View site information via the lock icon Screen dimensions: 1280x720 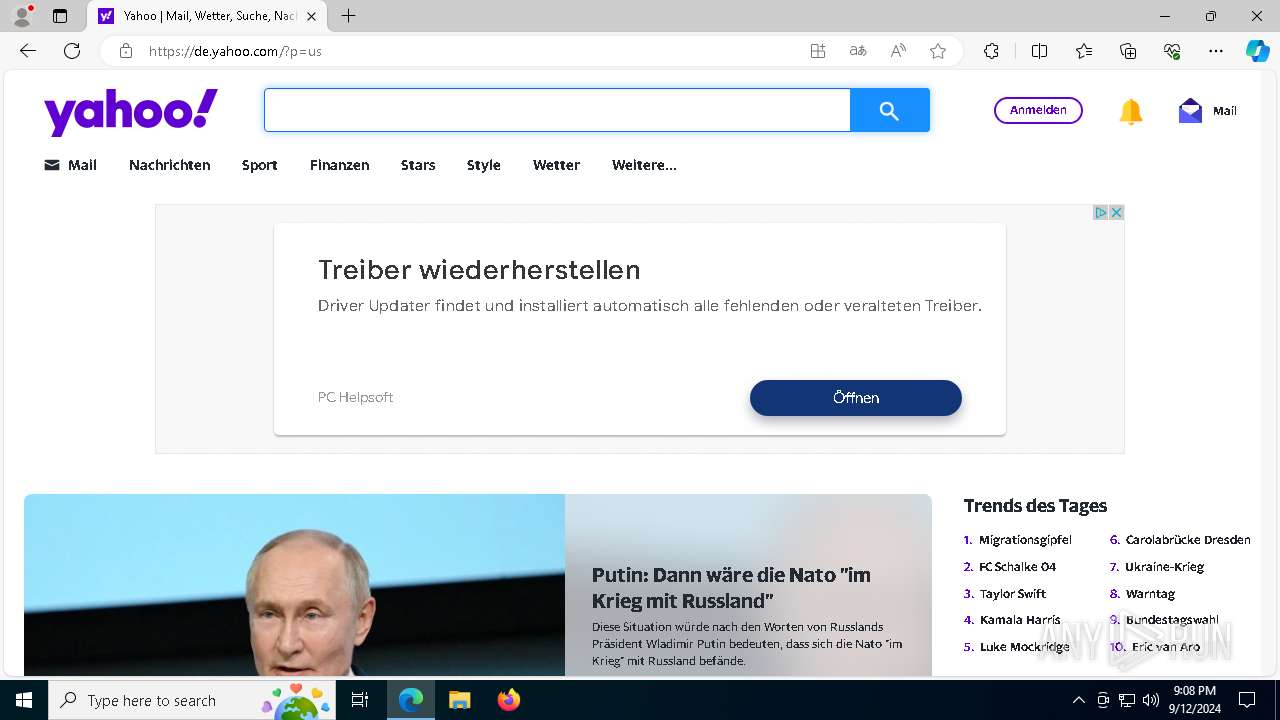click(126, 51)
